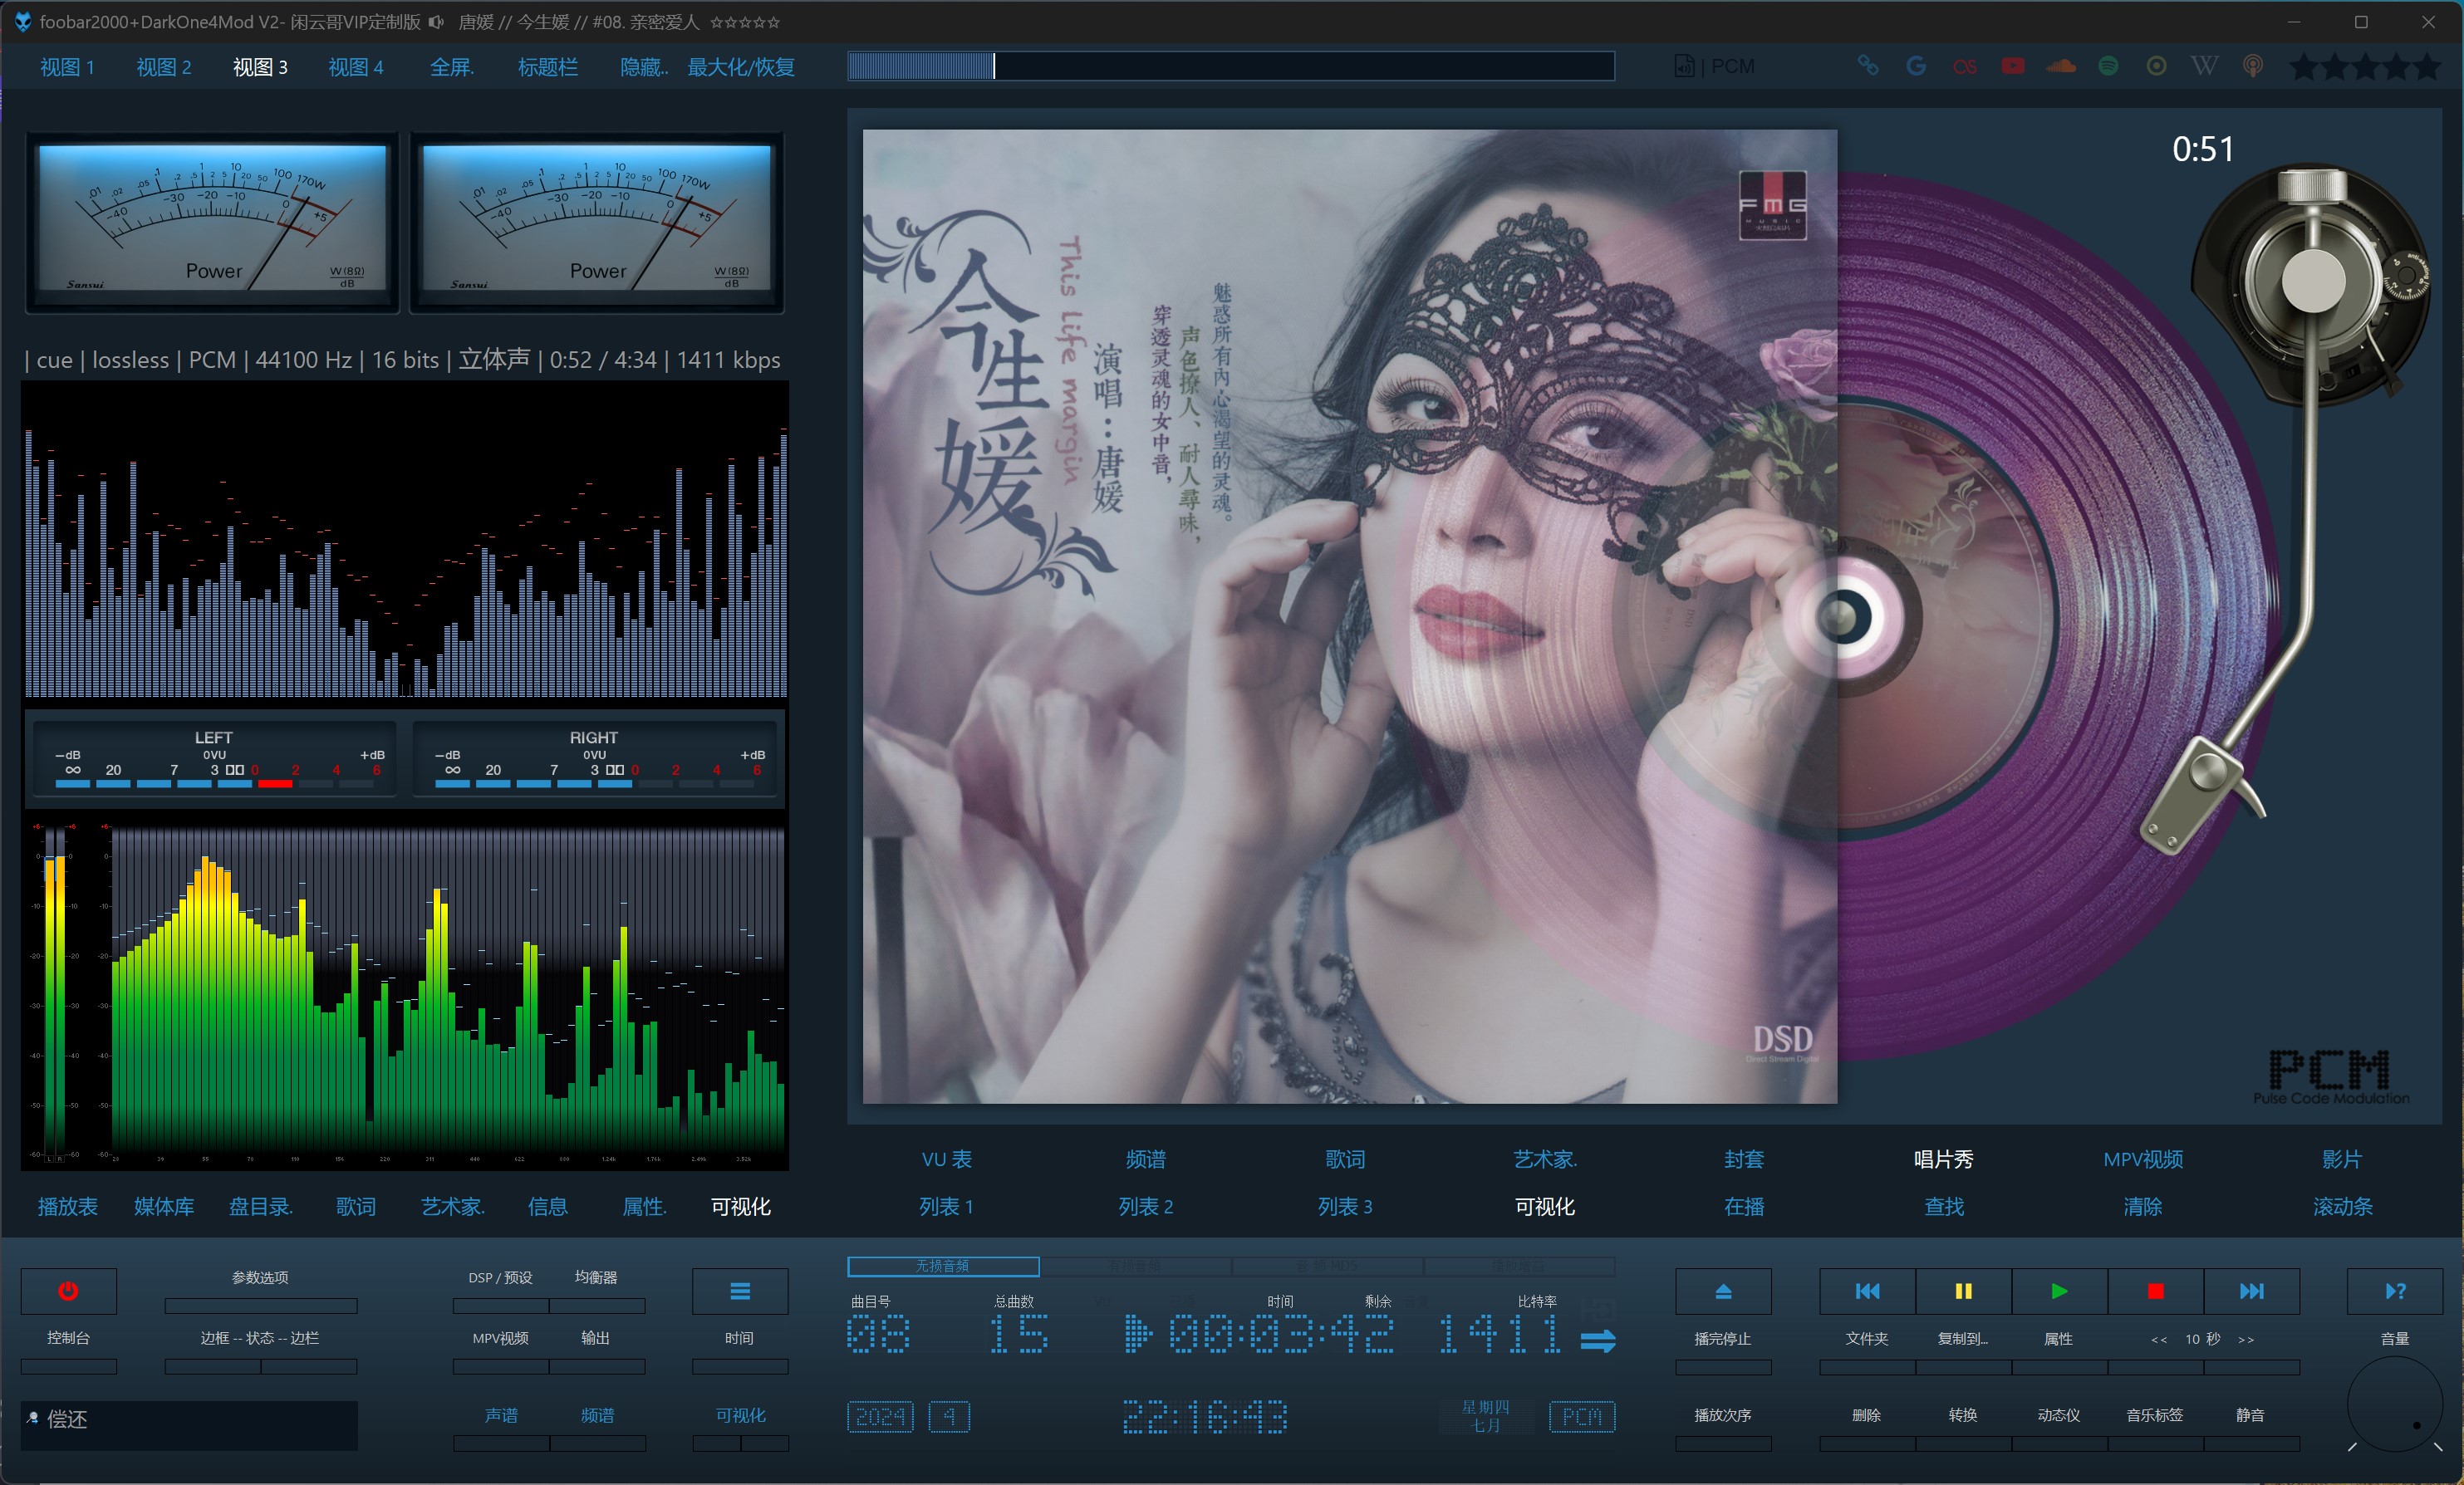Open the Last.fm icon

tap(1965, 67)
